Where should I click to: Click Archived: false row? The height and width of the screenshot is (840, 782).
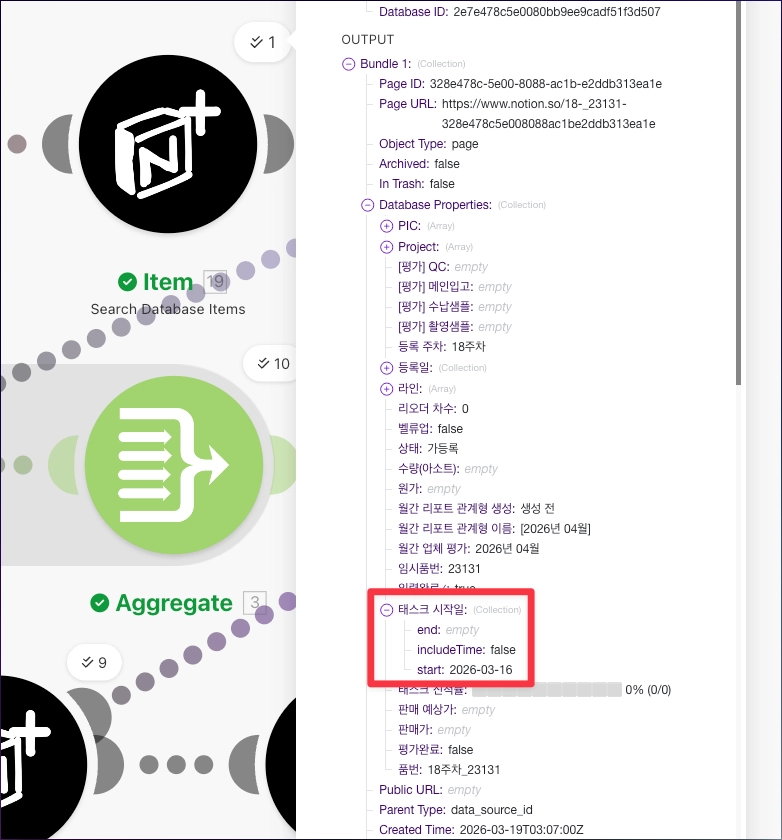tap(419, 163)
